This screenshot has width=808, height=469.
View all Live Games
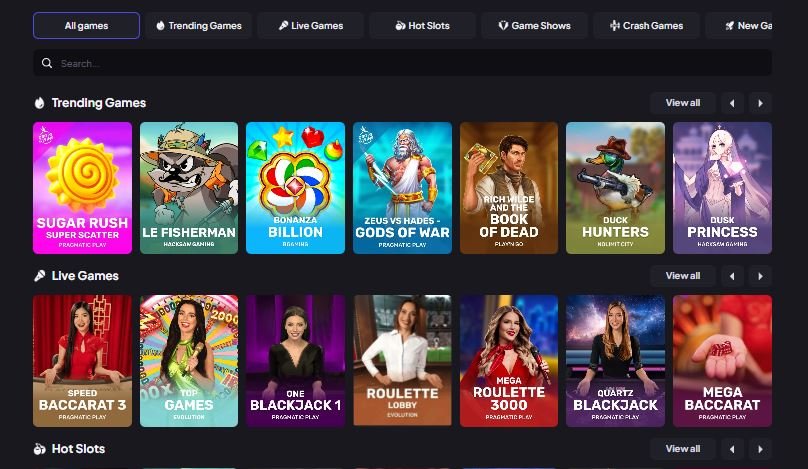683,276
